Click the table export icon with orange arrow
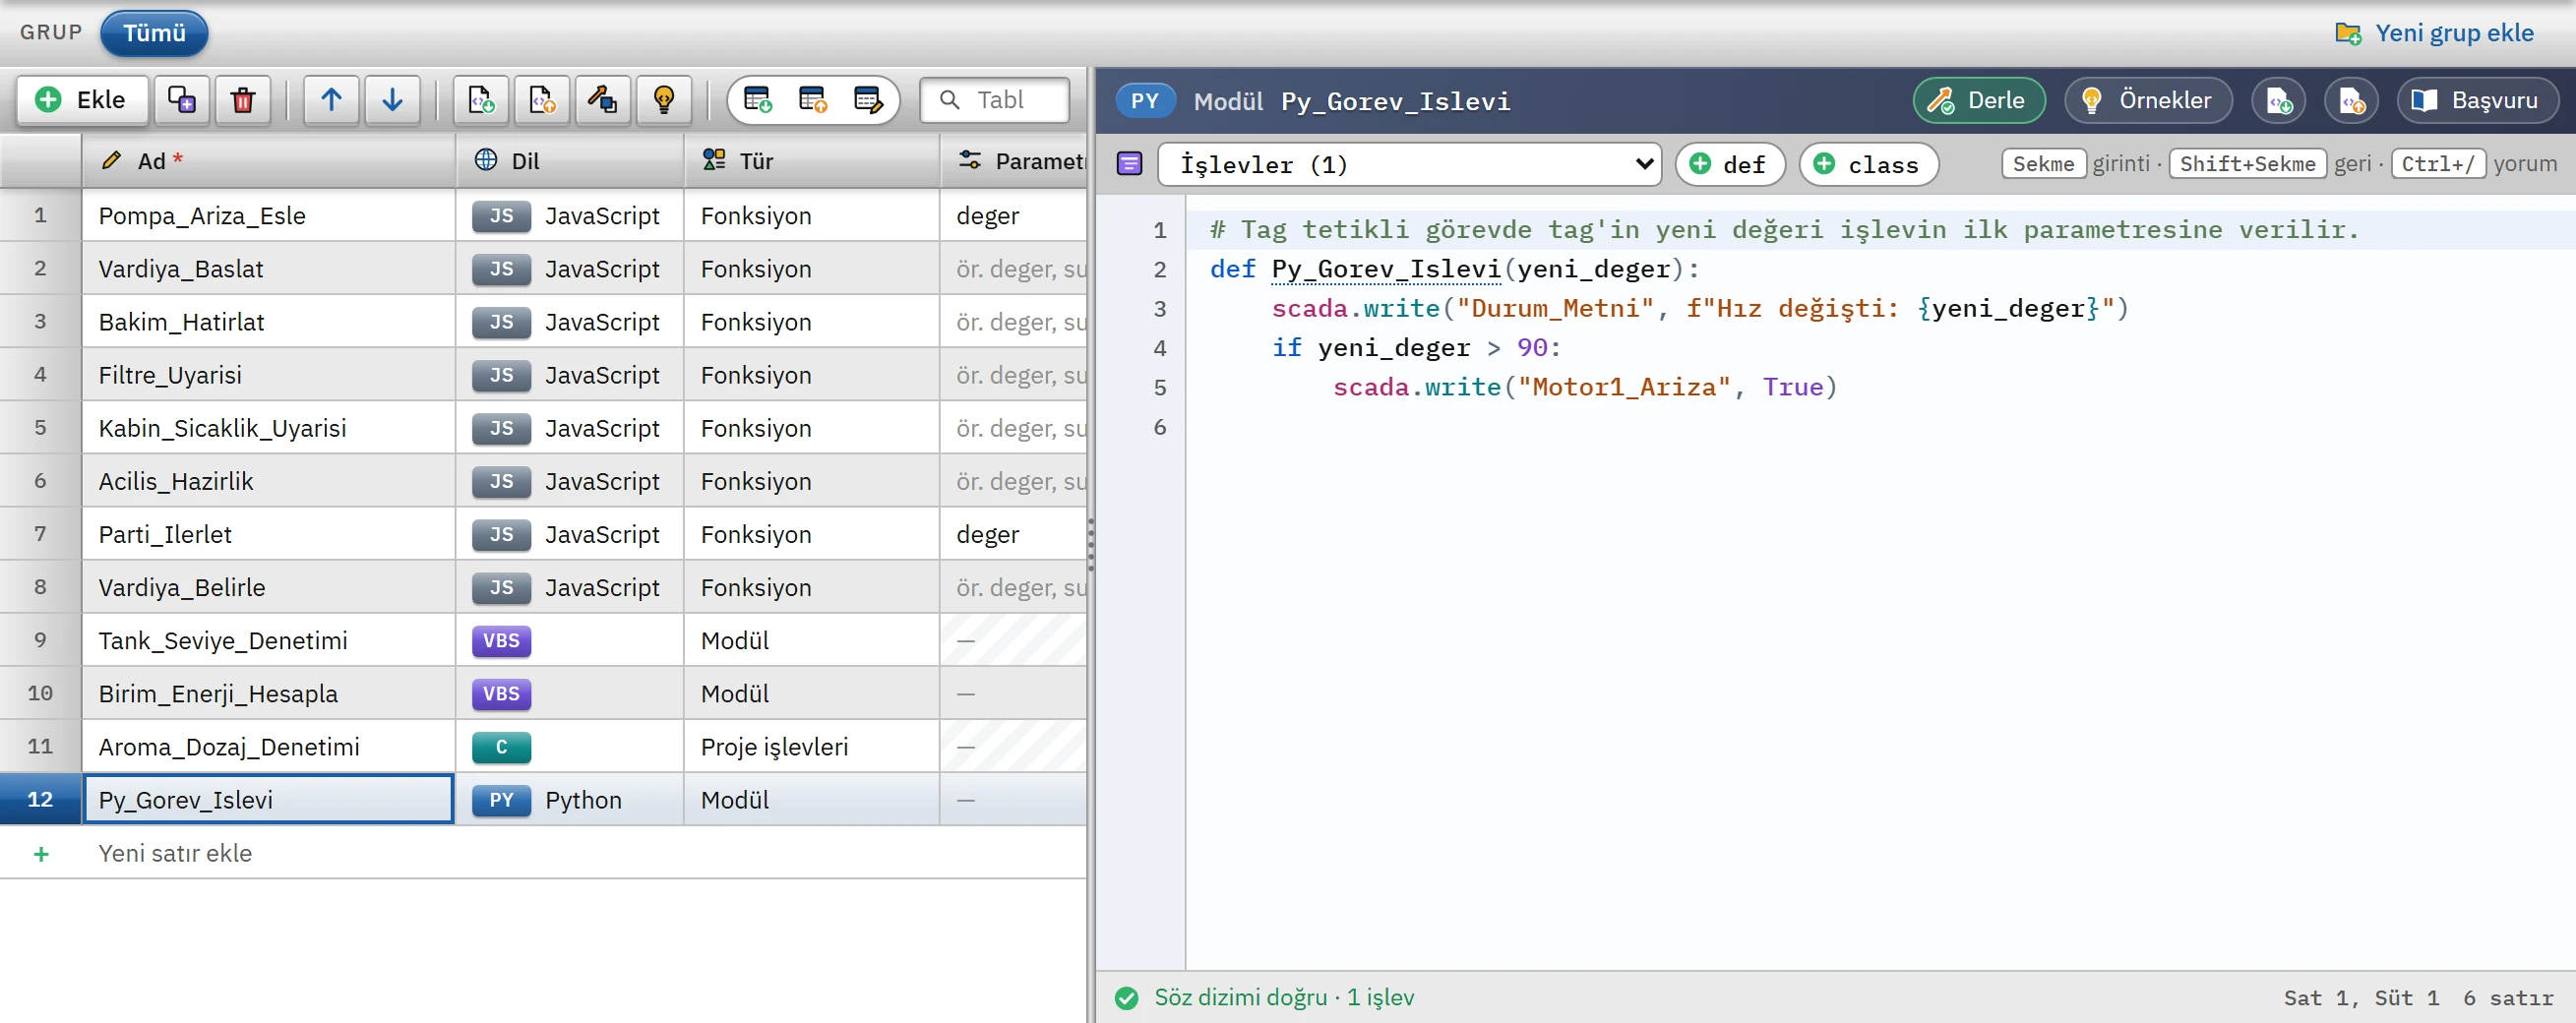2576x1023 pixels. pos(813,100)
